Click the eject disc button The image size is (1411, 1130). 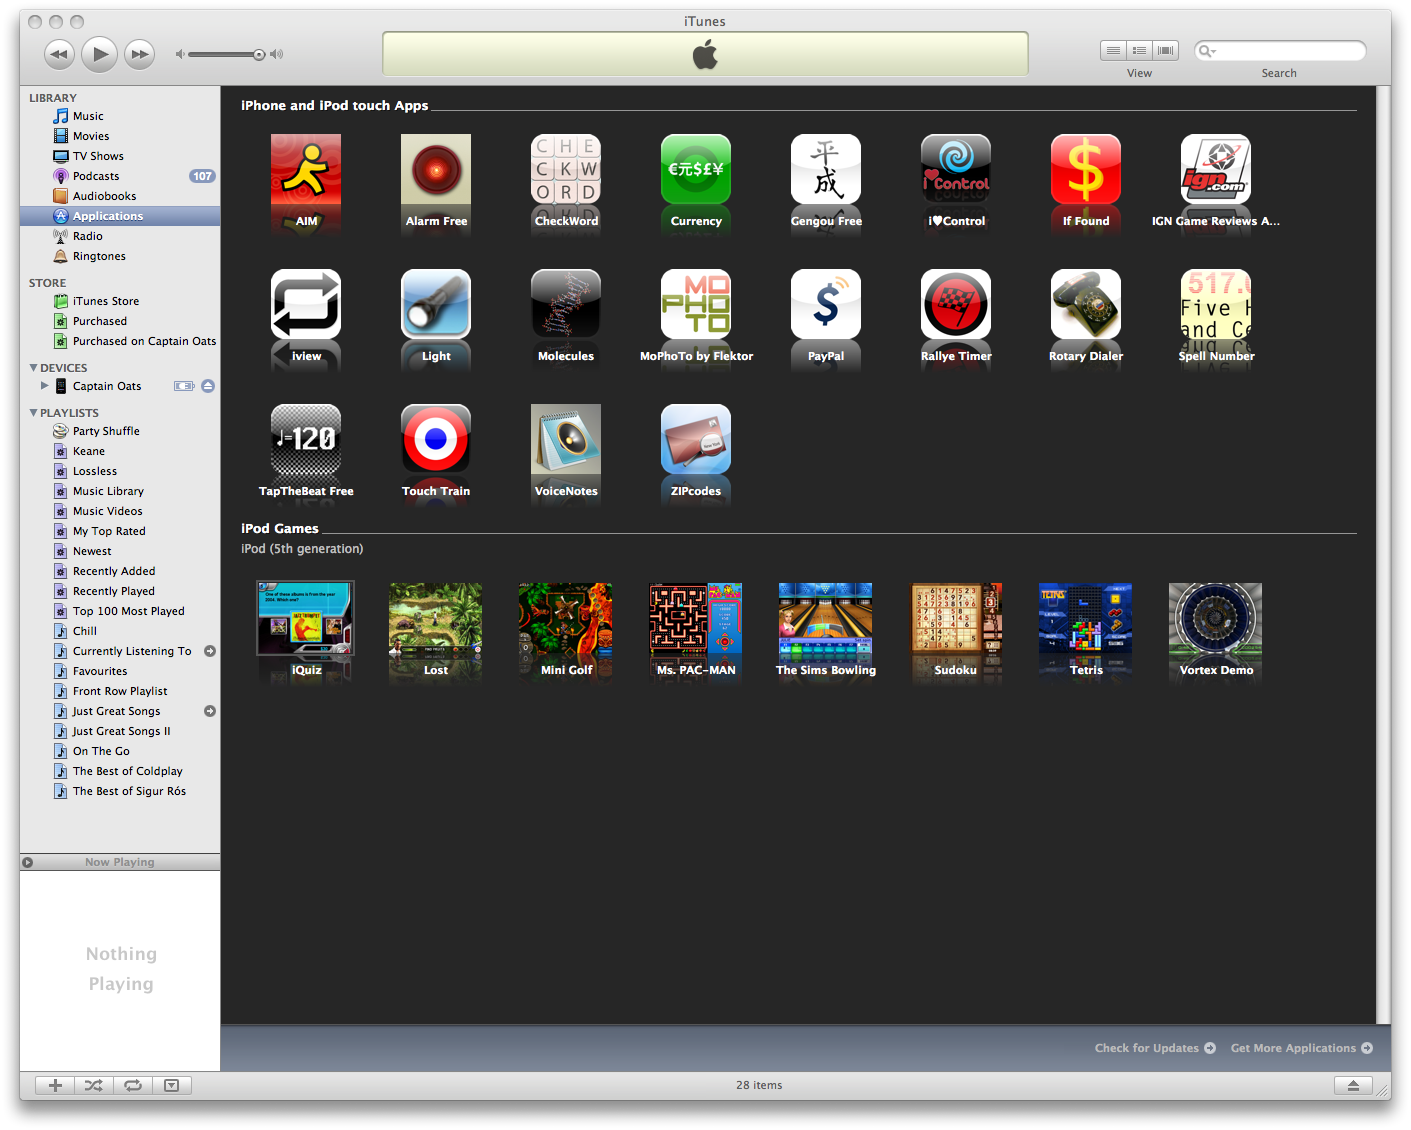pos(1353,1085)
